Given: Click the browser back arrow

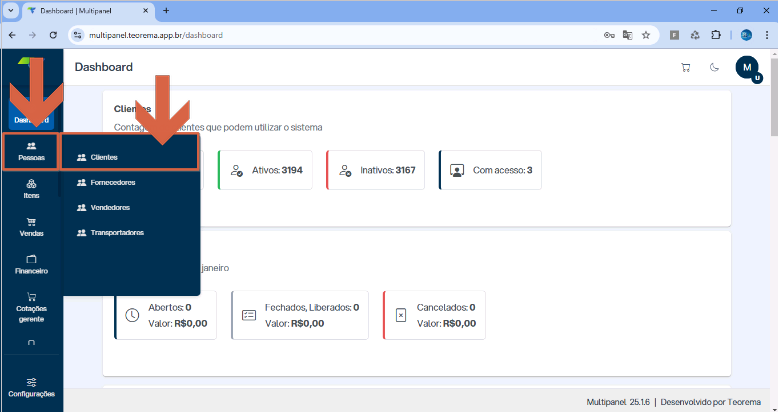Looking at the screenshot, I should (x=12, y=35).
